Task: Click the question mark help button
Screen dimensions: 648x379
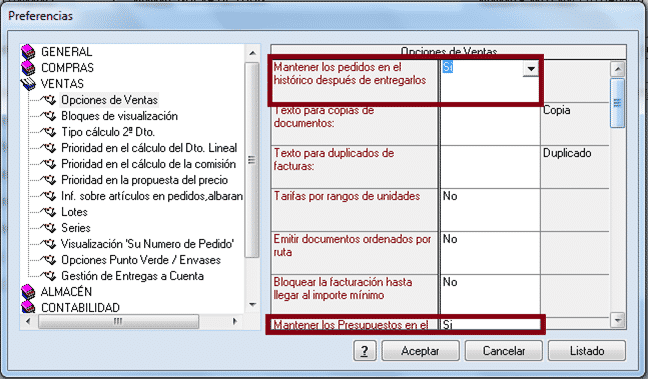Action: click(x=364, y=351)
